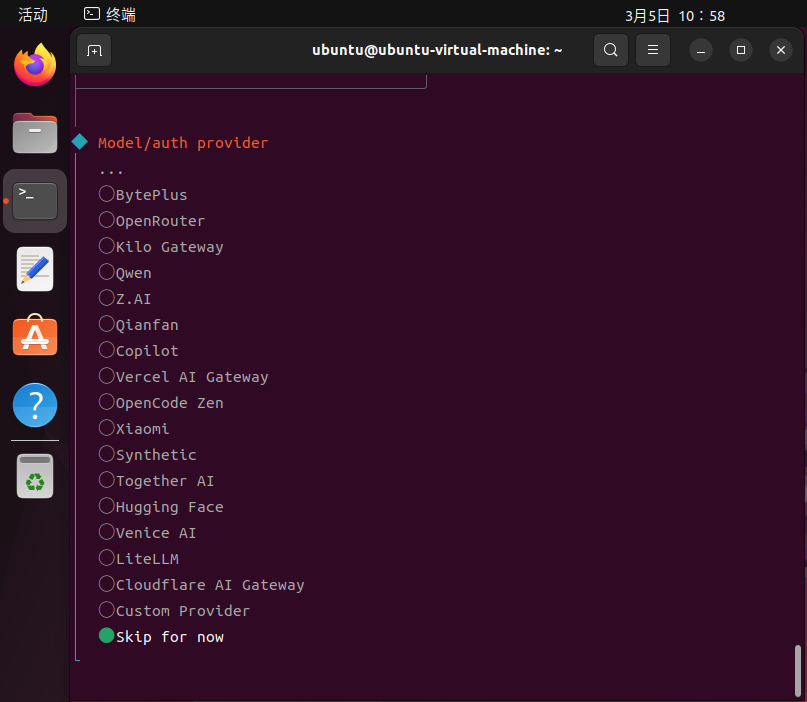
Task: Open a new terminal tab
Action: click(94, 50)
